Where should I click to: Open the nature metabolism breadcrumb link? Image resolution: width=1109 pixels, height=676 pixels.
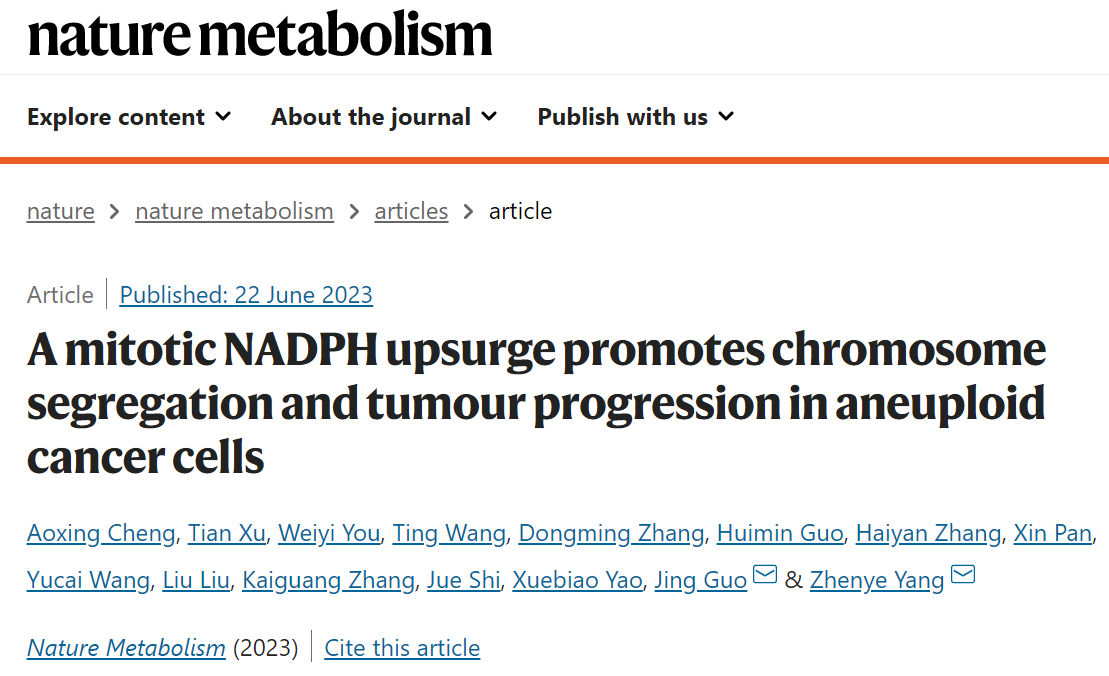(x=234, y=211)
